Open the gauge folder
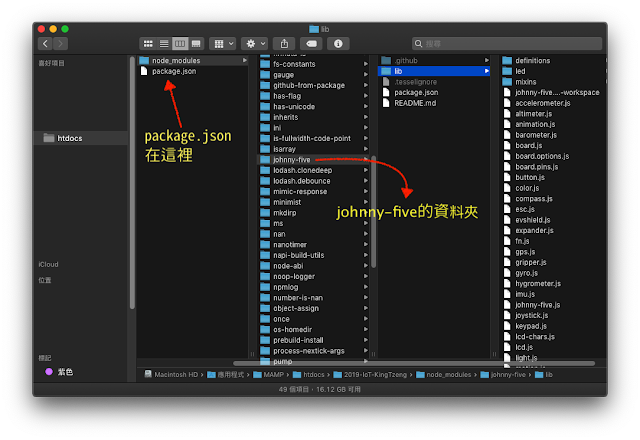 (x=314, y=75)
